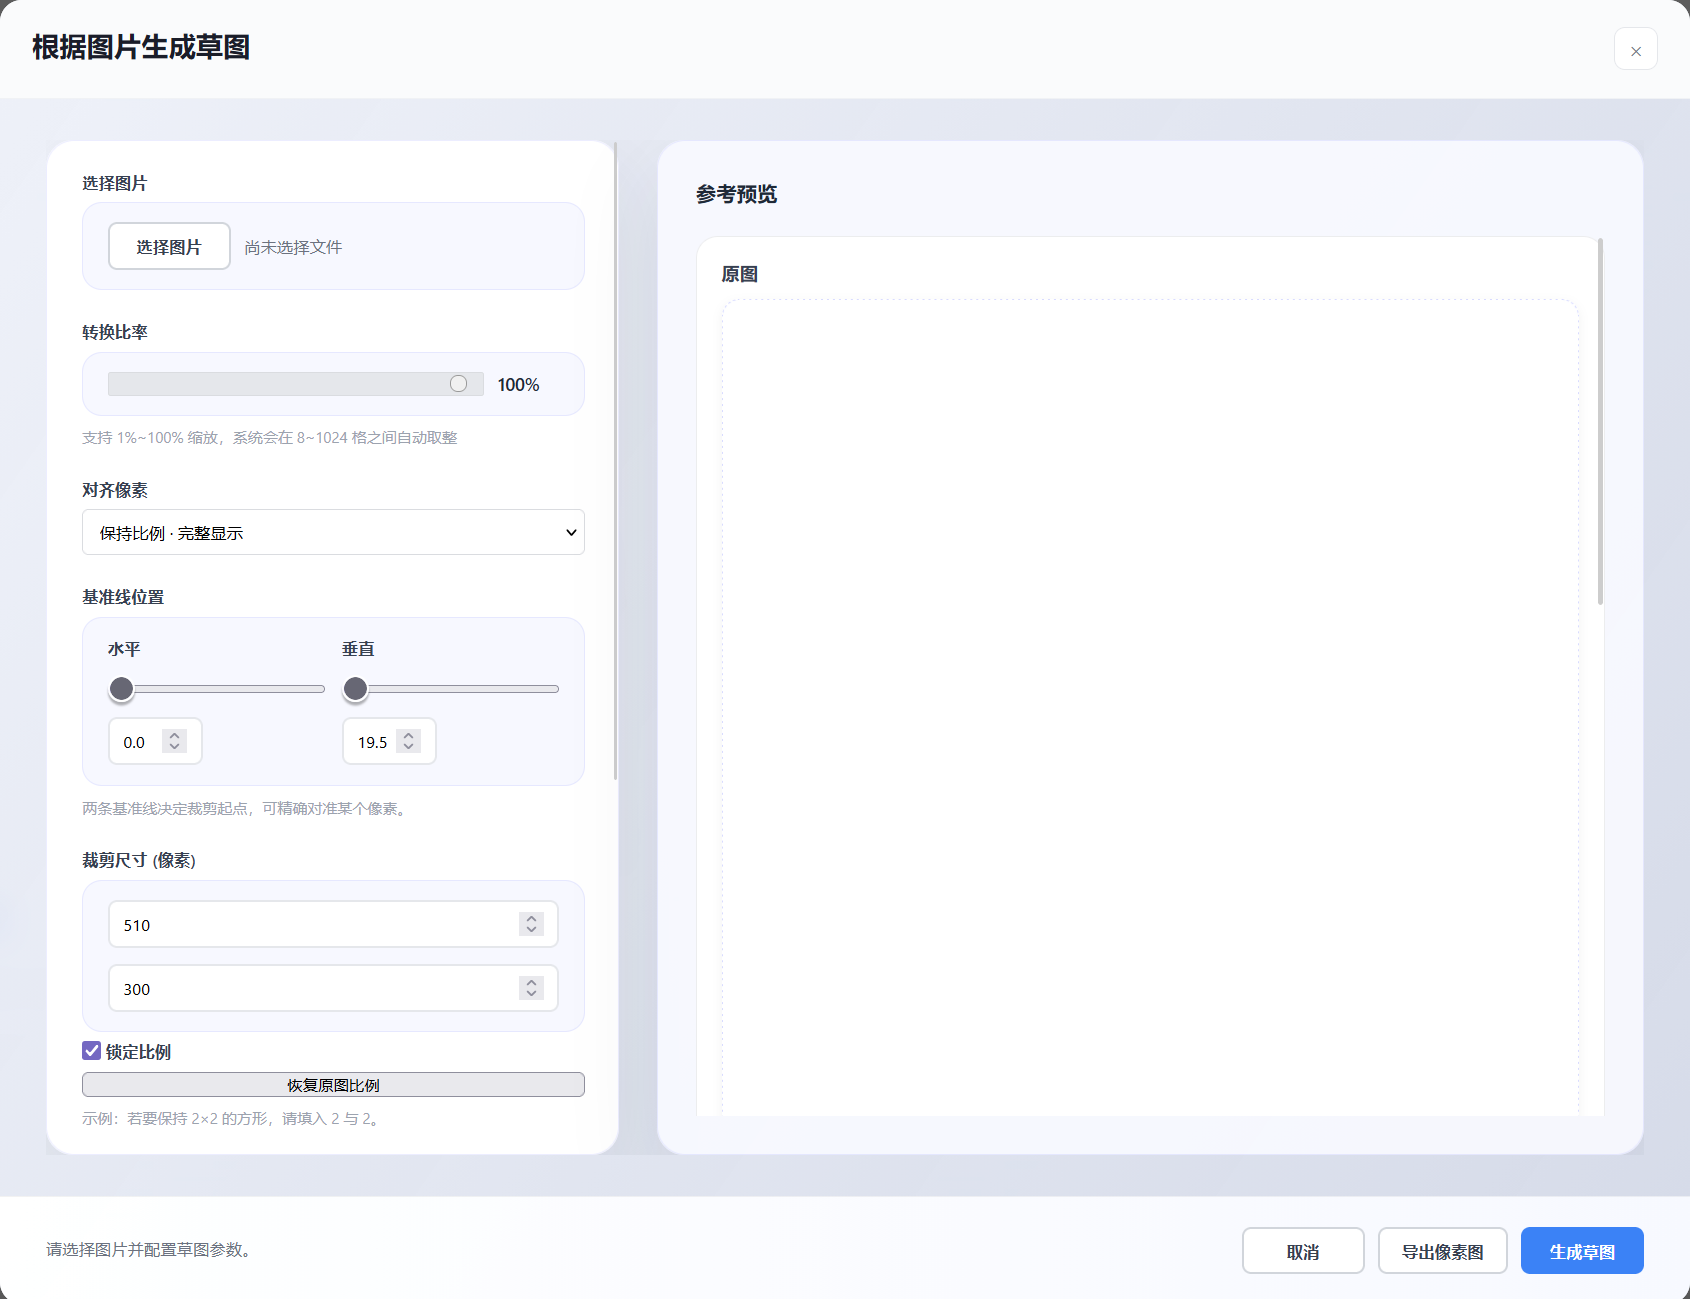This screenshot has height=1299, width=1690.
Task: Decrease the 水平 value with down arrow
Action: tap(175, 747)
